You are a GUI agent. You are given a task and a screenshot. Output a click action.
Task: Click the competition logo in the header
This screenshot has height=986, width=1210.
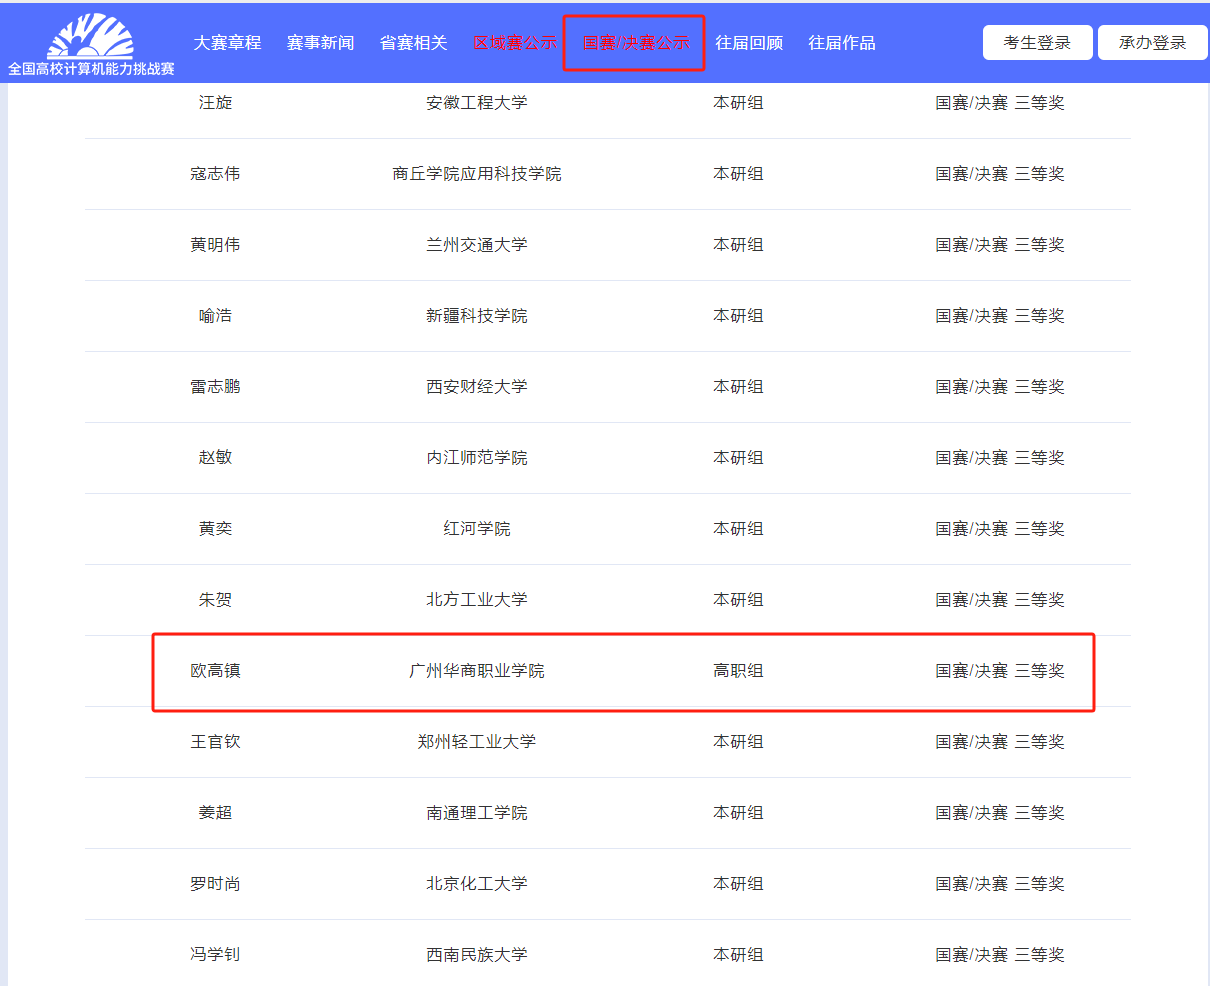coord(91,44)
